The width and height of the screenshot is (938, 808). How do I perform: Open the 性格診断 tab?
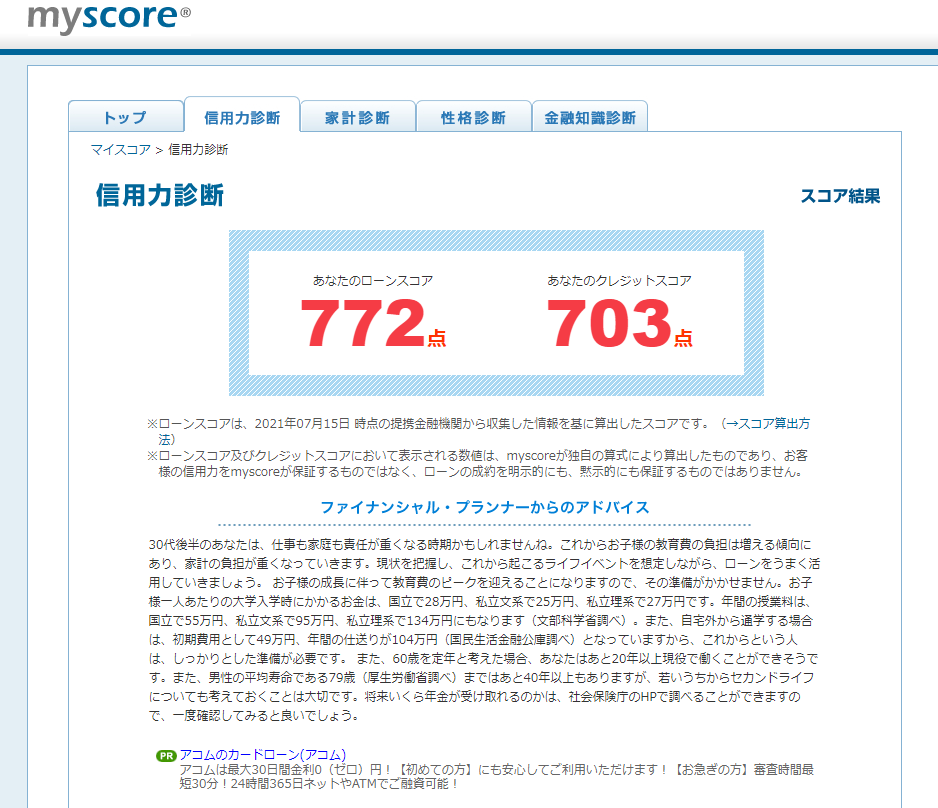point(473,117)
